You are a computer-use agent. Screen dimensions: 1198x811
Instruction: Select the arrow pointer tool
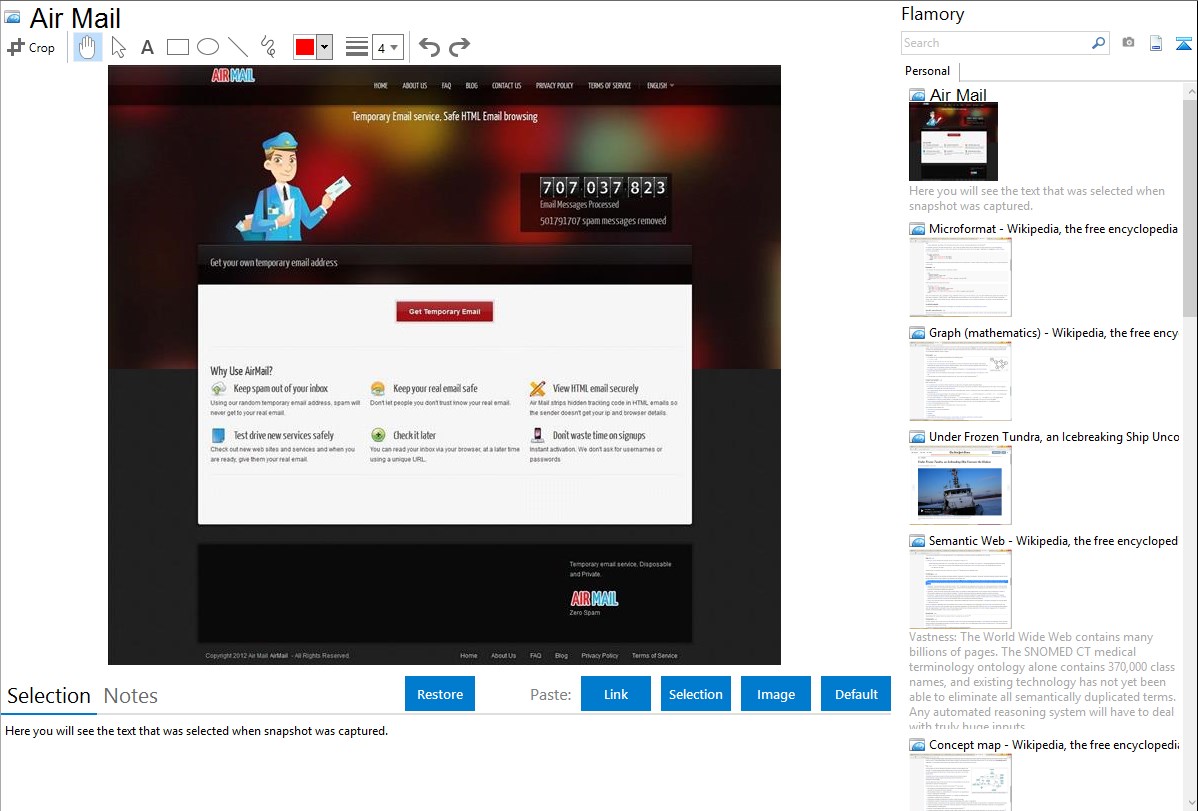tap(118, 47)
